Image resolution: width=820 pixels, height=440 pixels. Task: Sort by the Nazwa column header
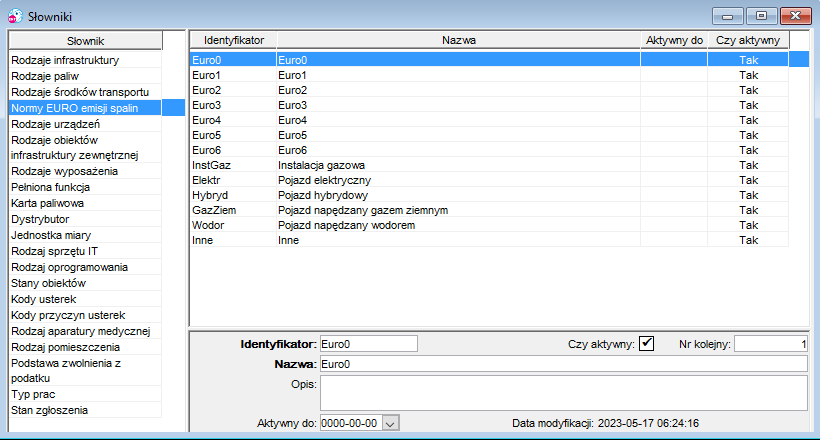(x=459, y=40)
